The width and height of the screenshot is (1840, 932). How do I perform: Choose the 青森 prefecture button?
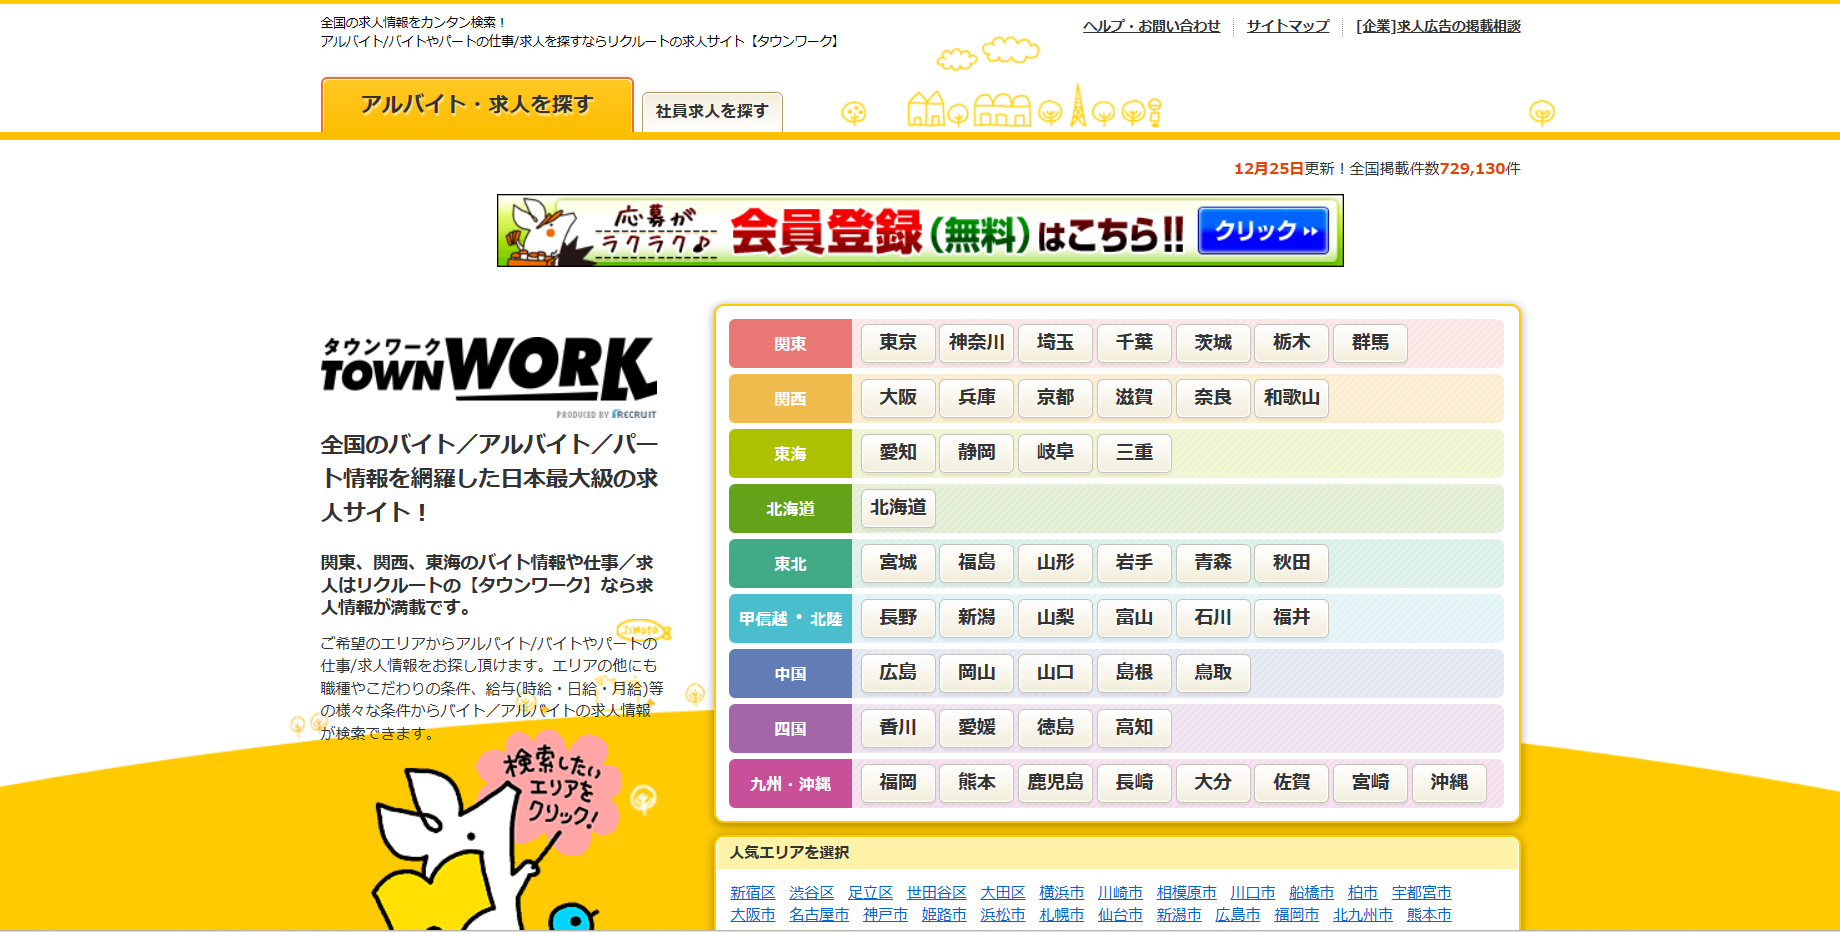tap(1213, 563)
